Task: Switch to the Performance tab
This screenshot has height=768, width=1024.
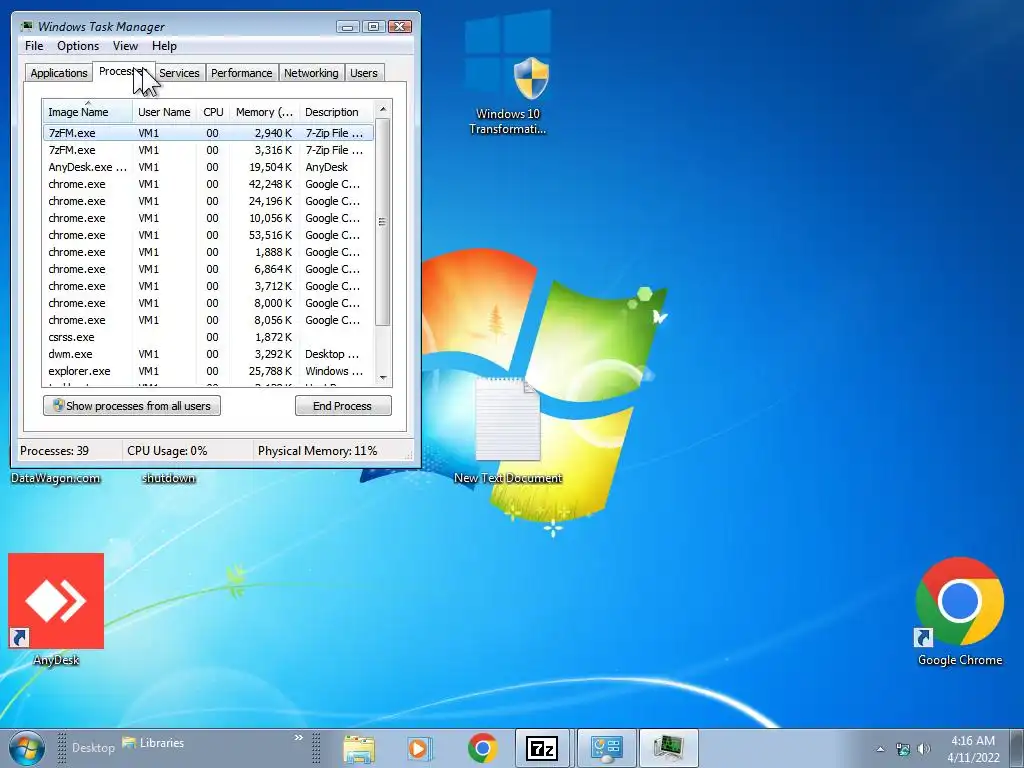Action: [242, 73]
